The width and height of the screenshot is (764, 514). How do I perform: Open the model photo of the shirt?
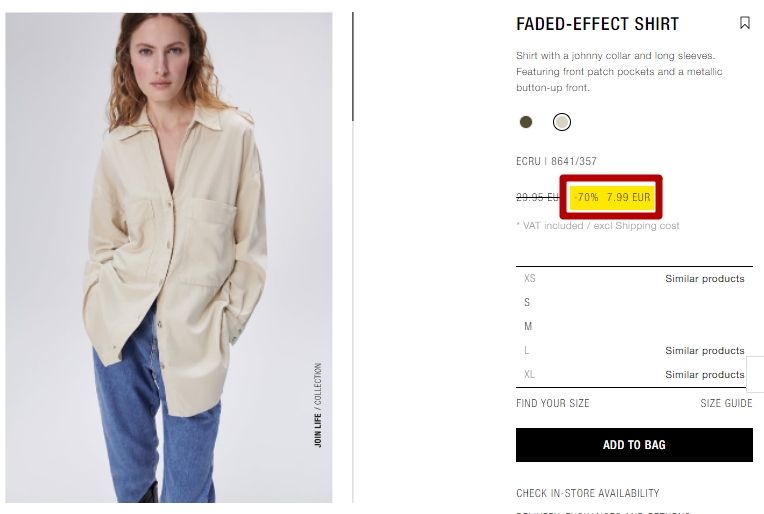point(169,258)
